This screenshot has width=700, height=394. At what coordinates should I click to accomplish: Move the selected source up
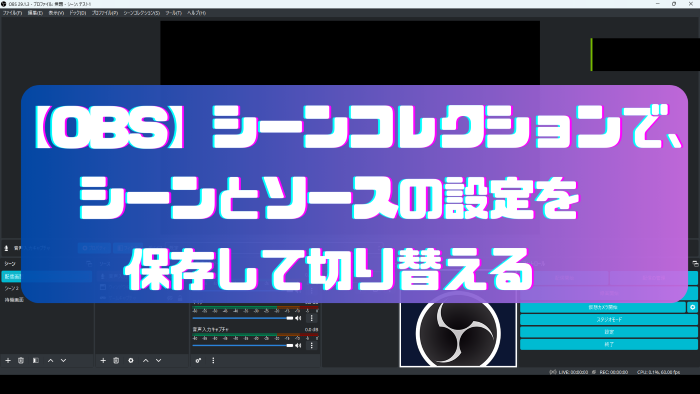pyautogui.click(x=146, y=360)
